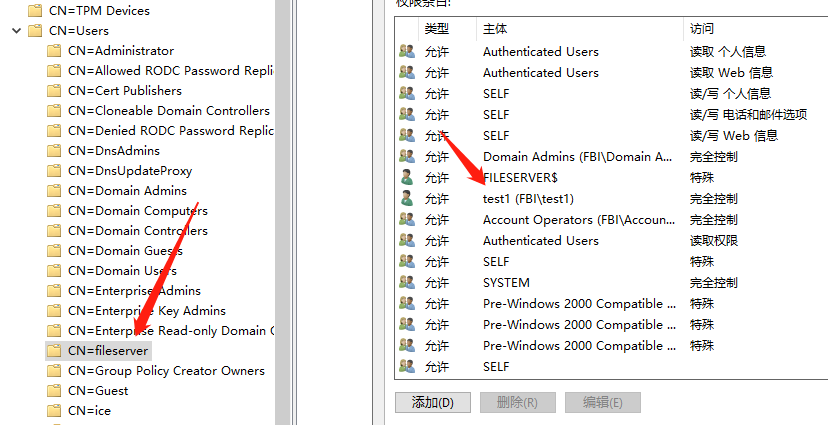Click the test1 user icon

(x=407, y=199)
